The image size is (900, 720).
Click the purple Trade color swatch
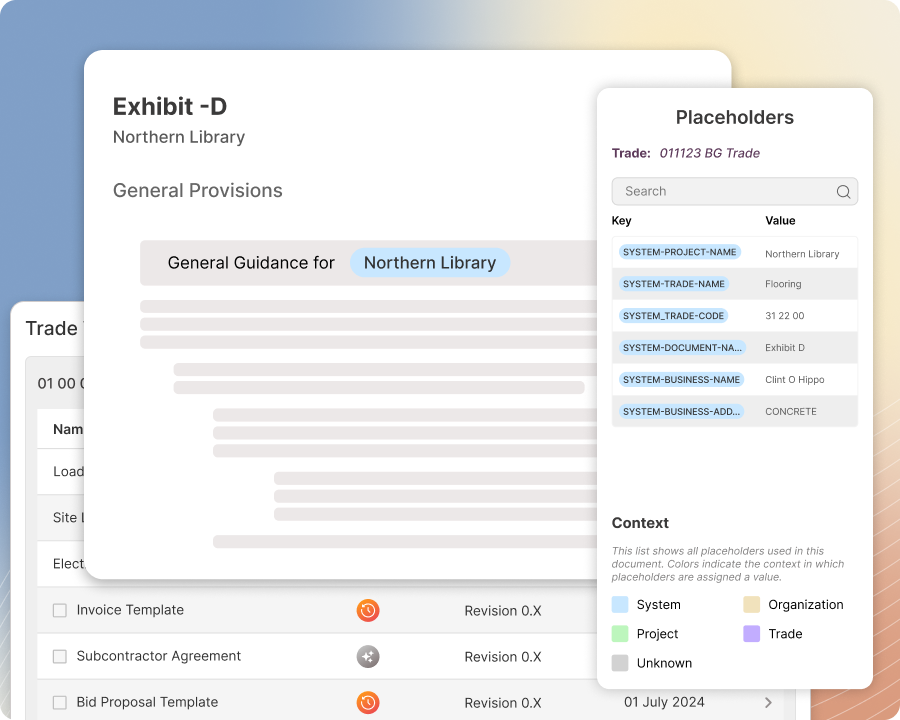(751, 634)
